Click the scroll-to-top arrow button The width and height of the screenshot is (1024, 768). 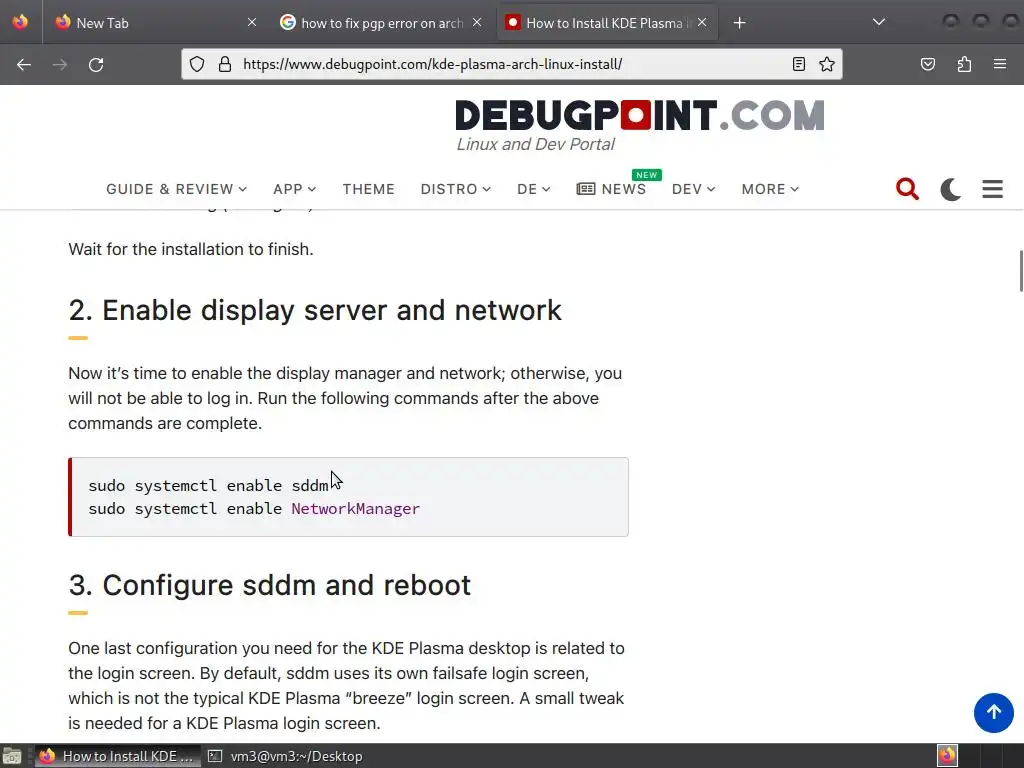click(x=993, y=712)
